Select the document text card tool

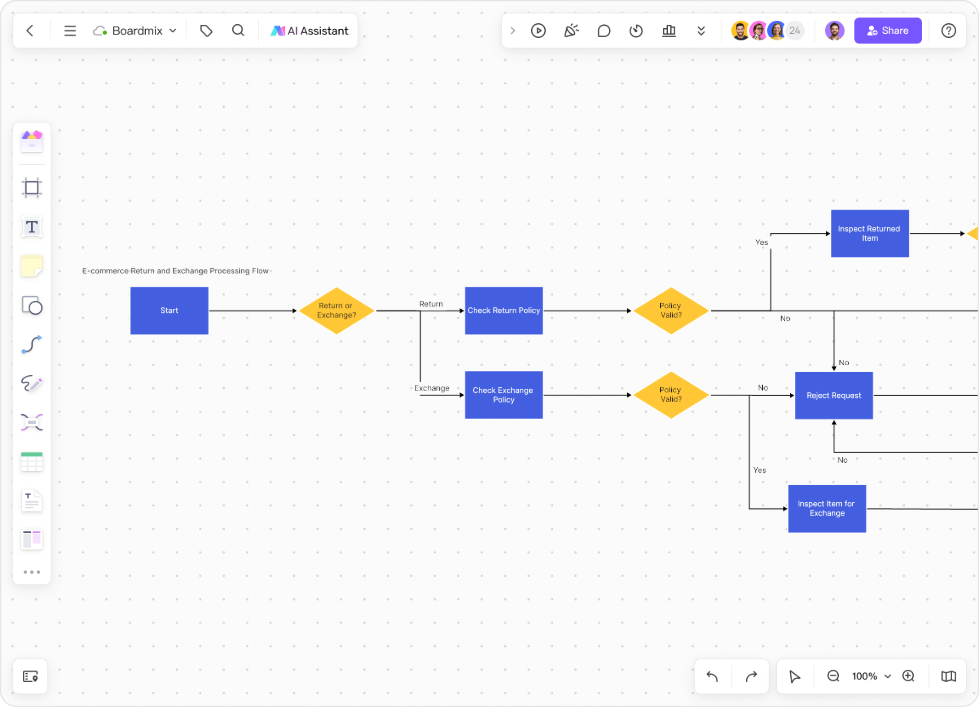[x=32, y=501]
